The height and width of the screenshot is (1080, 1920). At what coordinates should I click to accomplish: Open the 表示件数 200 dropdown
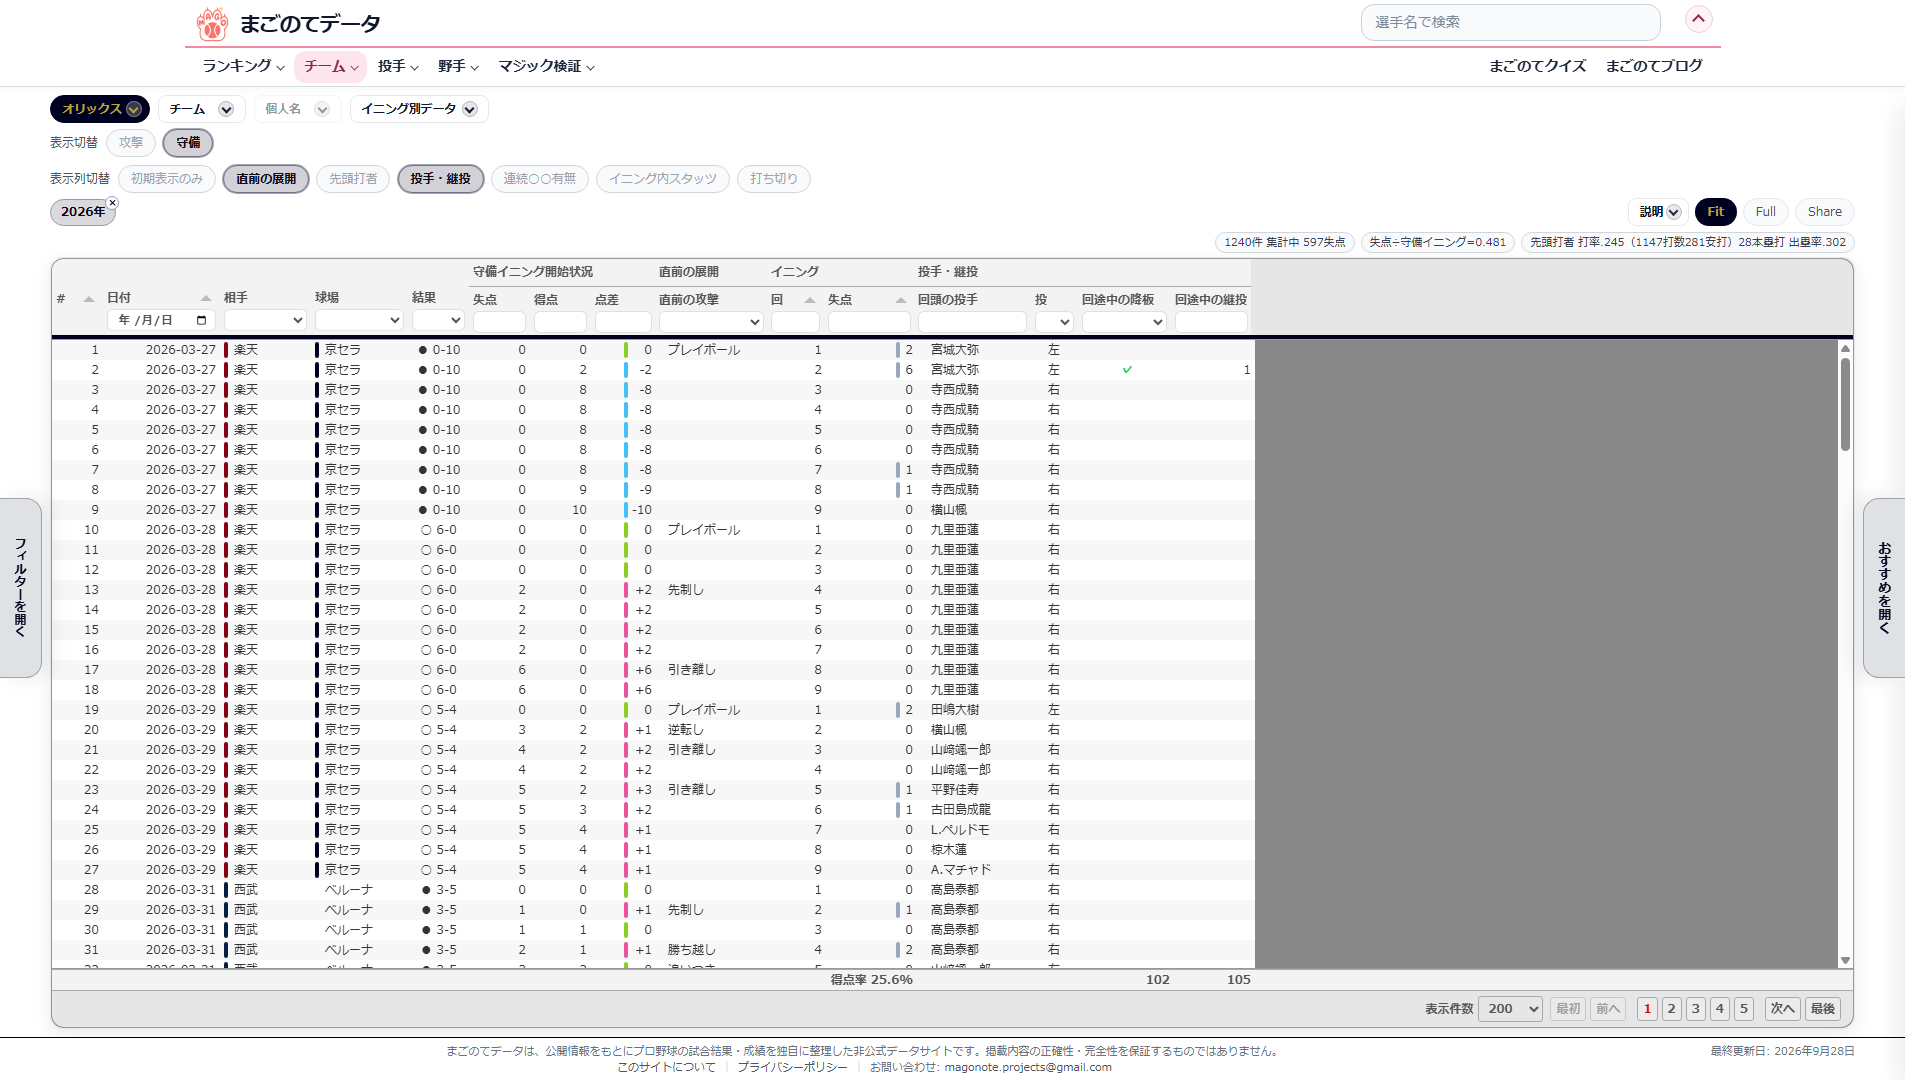click(x=1510, y=1009)
